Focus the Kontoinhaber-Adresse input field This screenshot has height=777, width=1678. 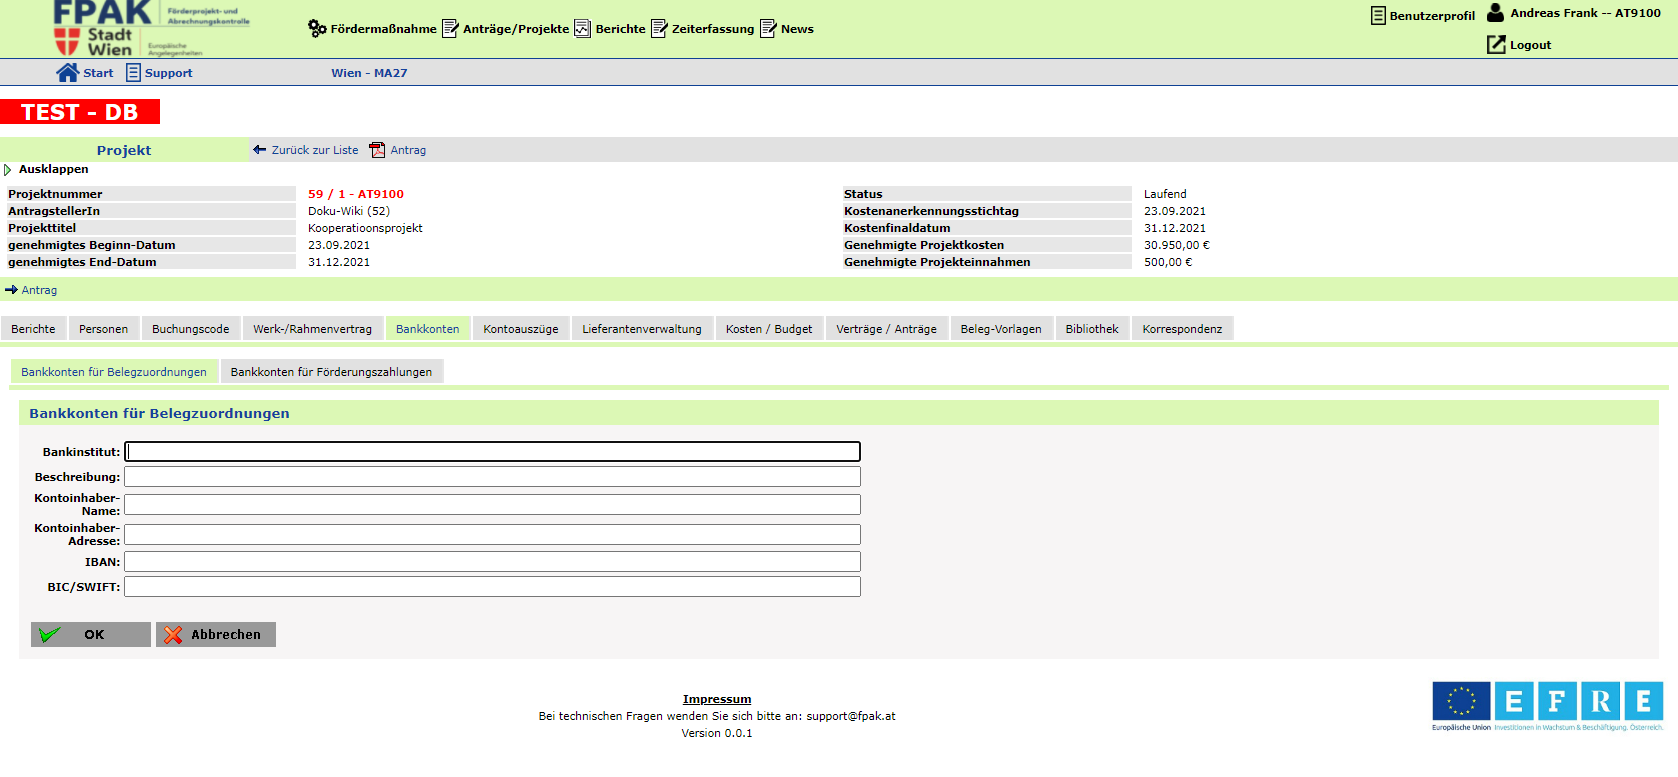(x=492, y=534)
